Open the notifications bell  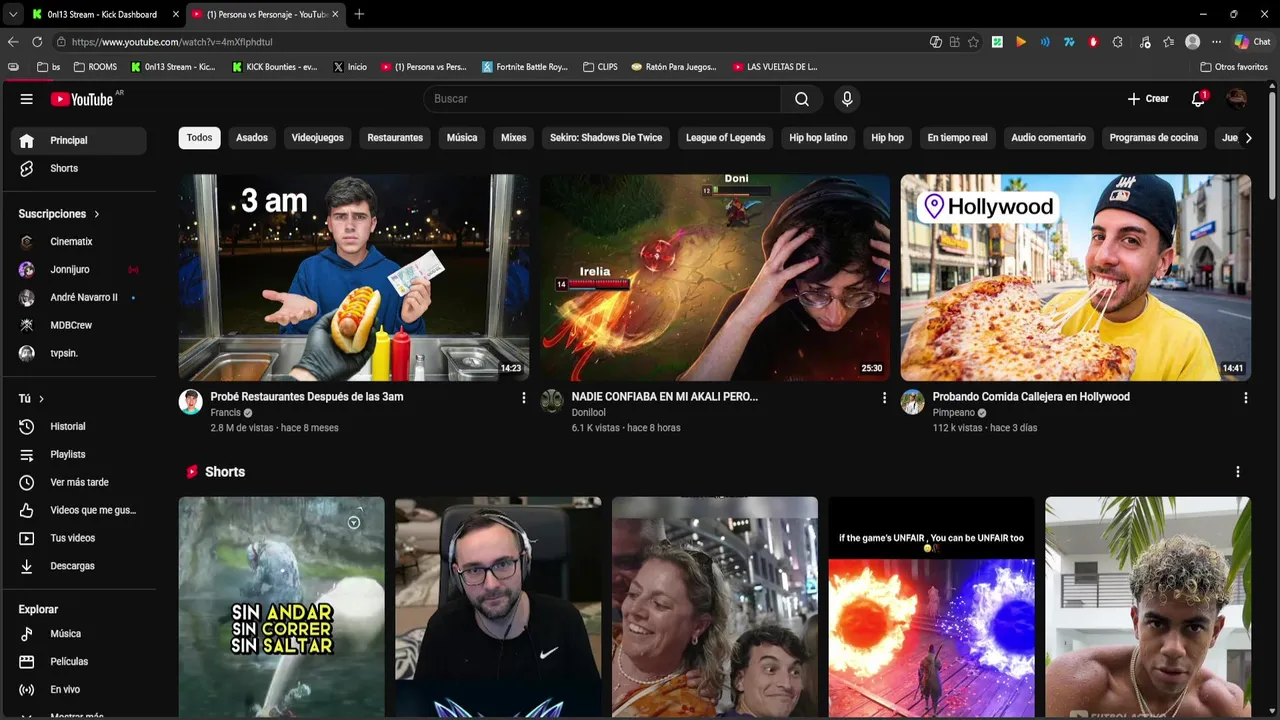pyautogui.click(x=1198, y=99)
